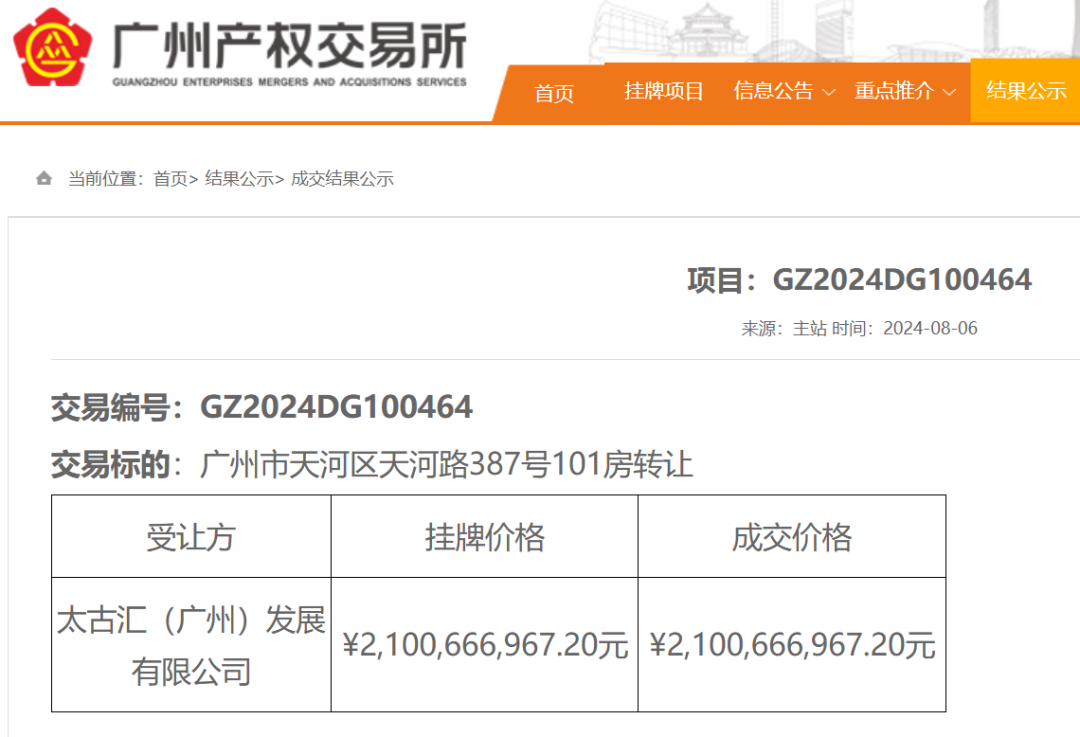This screenshot has width=1080, height=737.
Task: Click the 来源：主站 text
Action: pos(783,328)
